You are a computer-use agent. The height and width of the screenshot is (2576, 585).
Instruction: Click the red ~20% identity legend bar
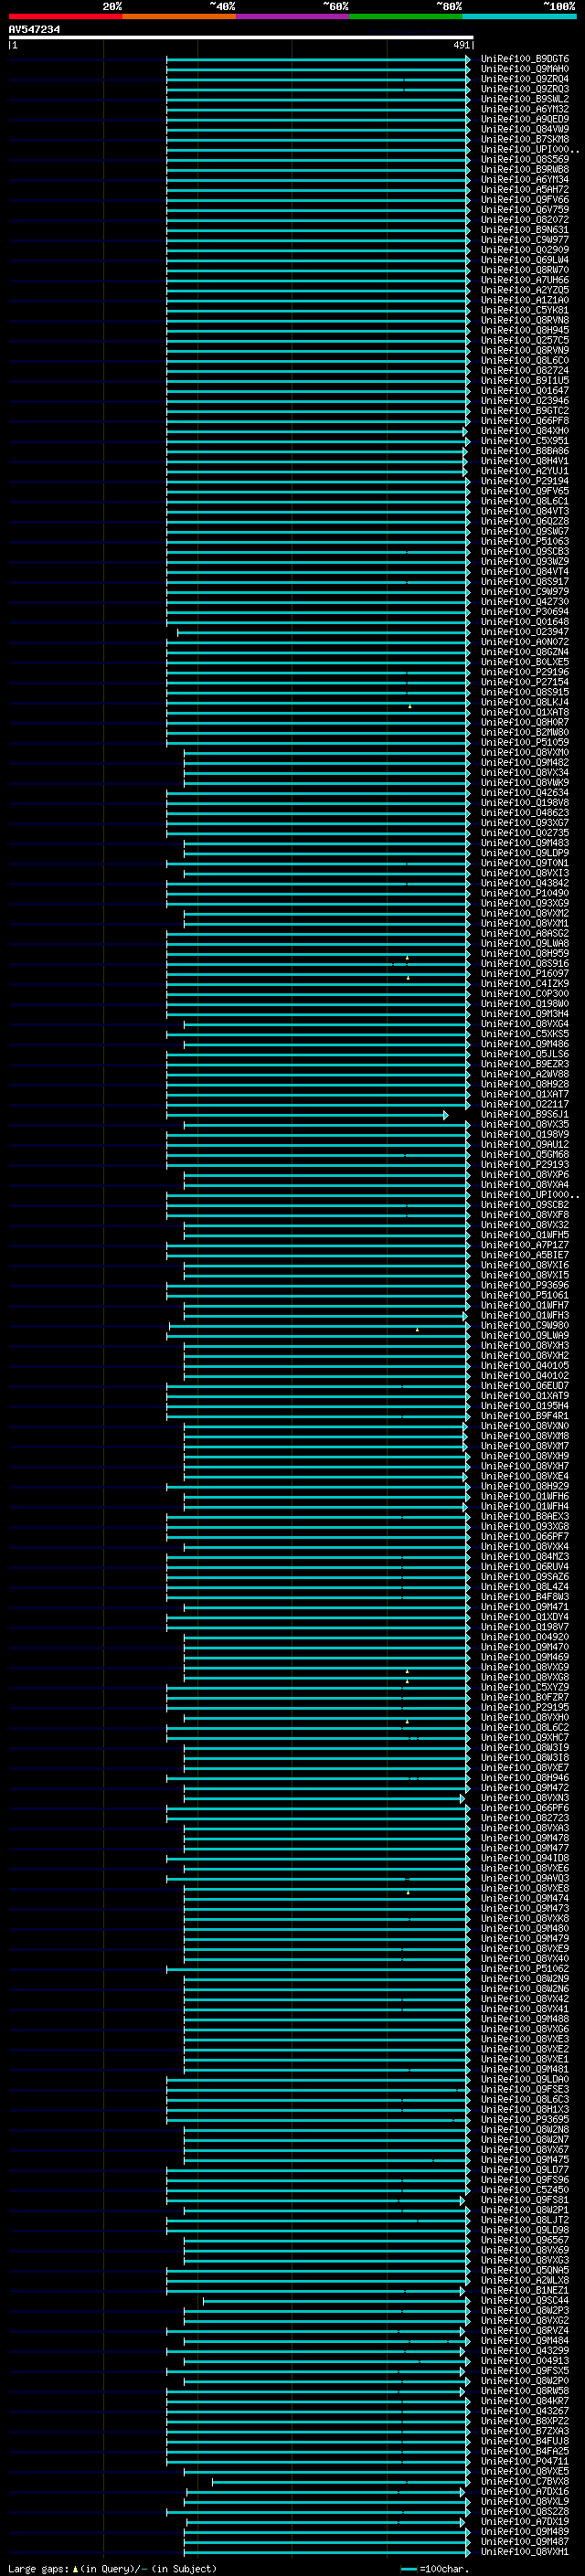pyautogui.click(x=65, y=16)
